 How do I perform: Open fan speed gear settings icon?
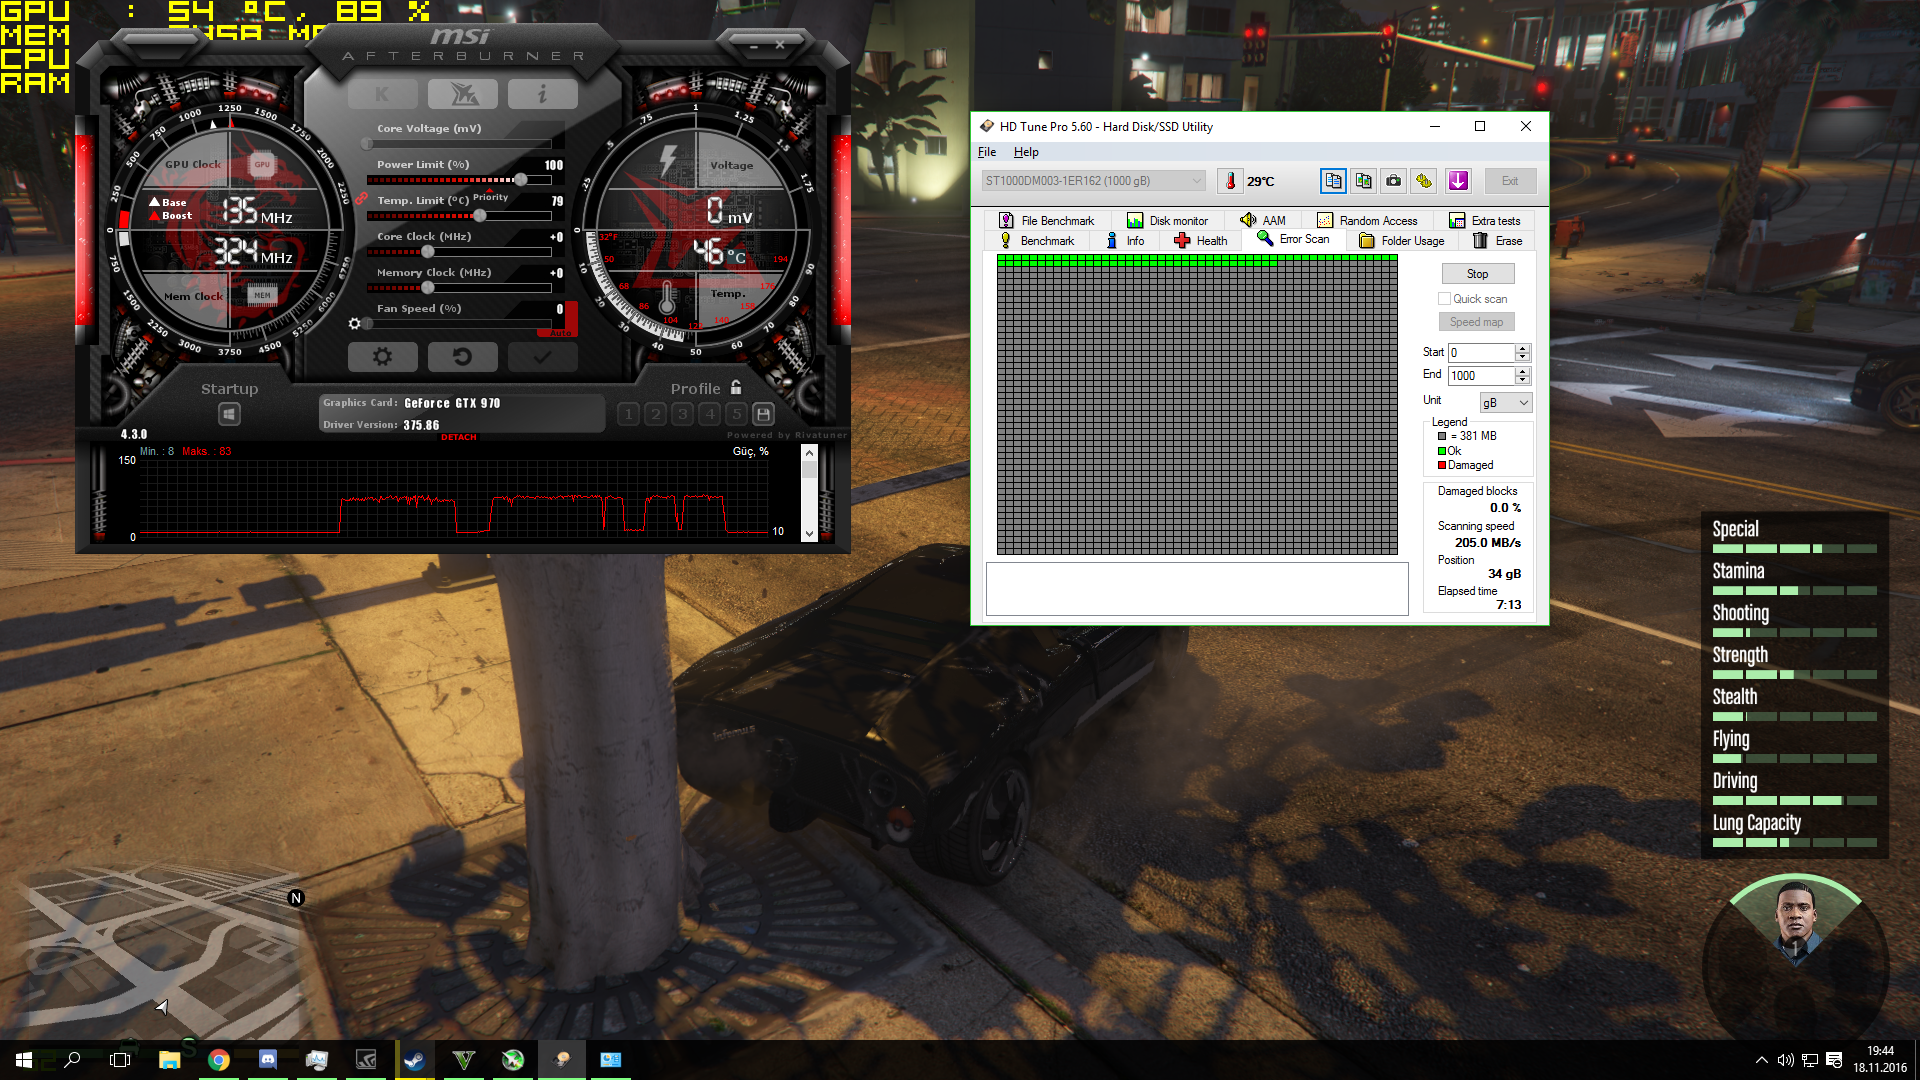point(354,324)
